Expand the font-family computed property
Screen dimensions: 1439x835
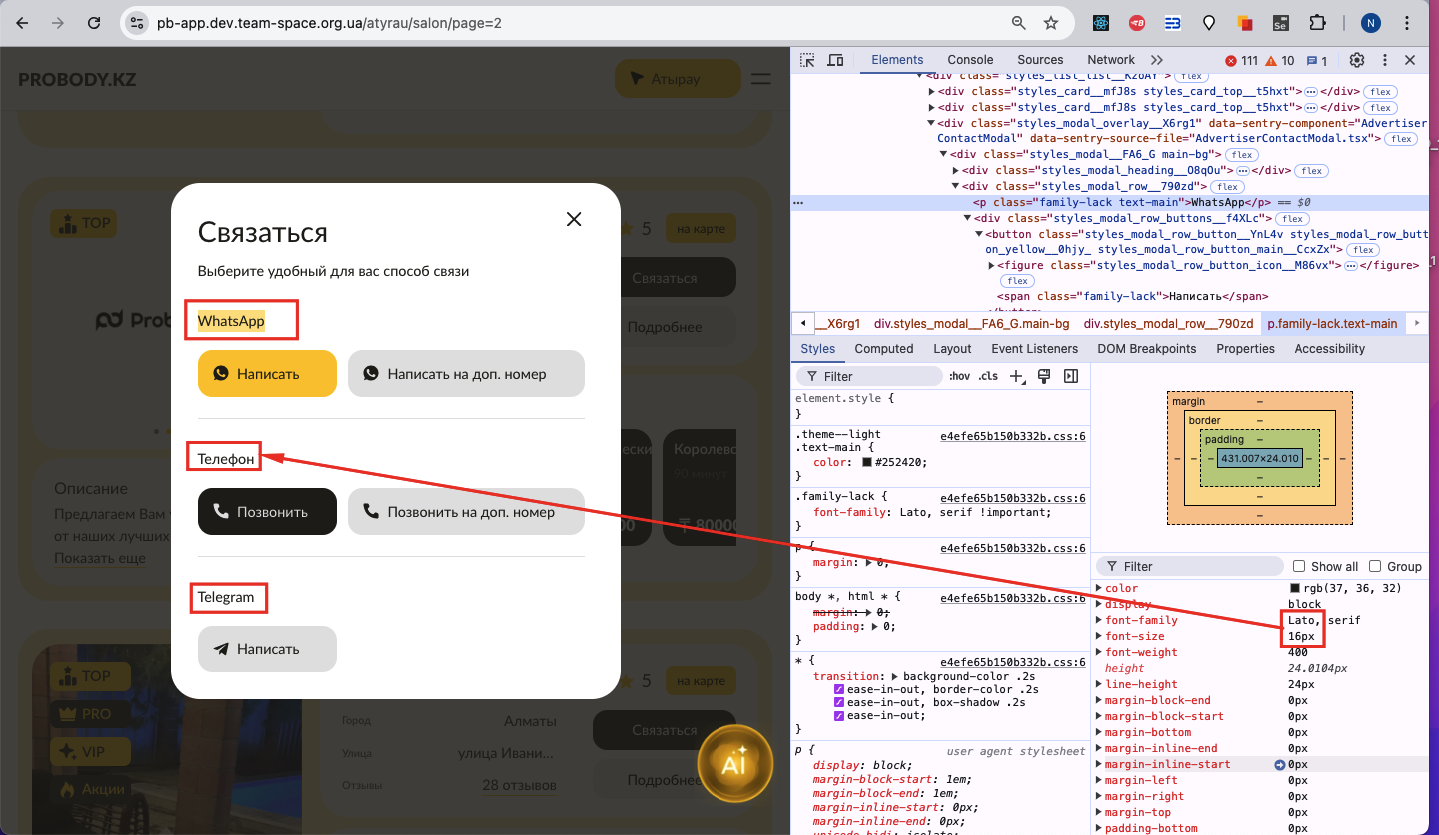point(1099,621)
